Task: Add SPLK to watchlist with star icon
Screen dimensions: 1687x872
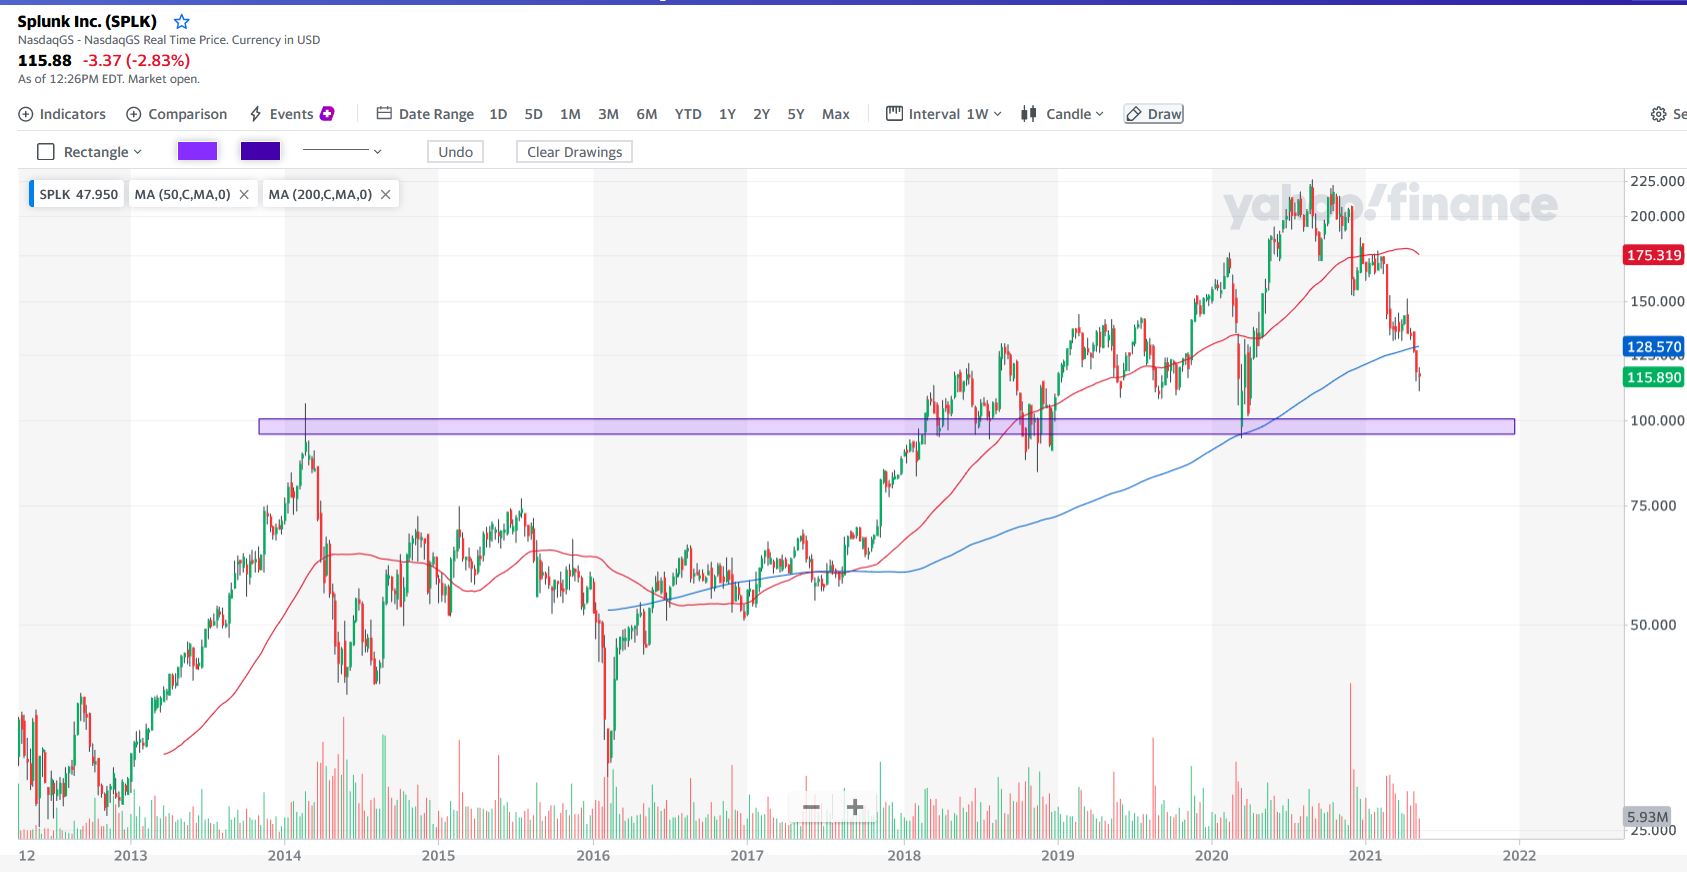Action: (181, 22)
